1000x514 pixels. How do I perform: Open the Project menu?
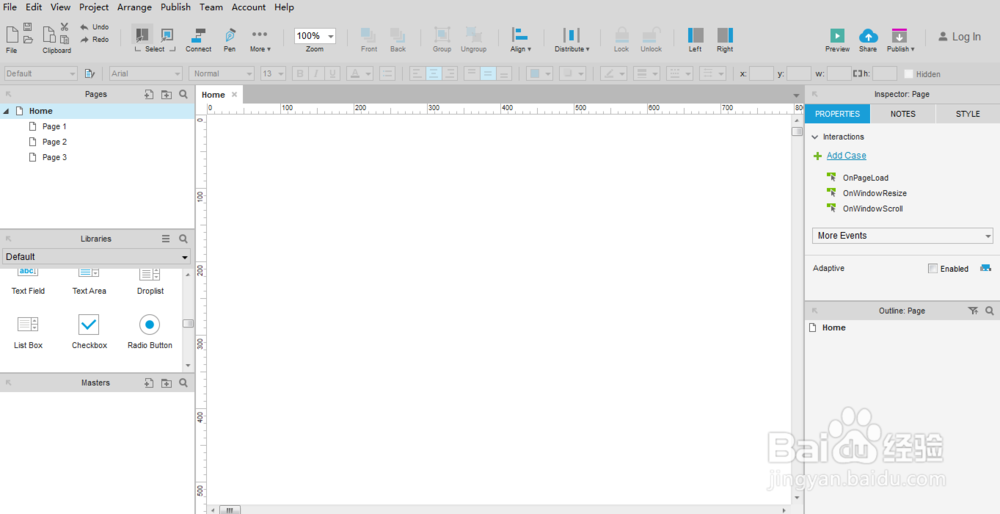(x=94, y=7)
